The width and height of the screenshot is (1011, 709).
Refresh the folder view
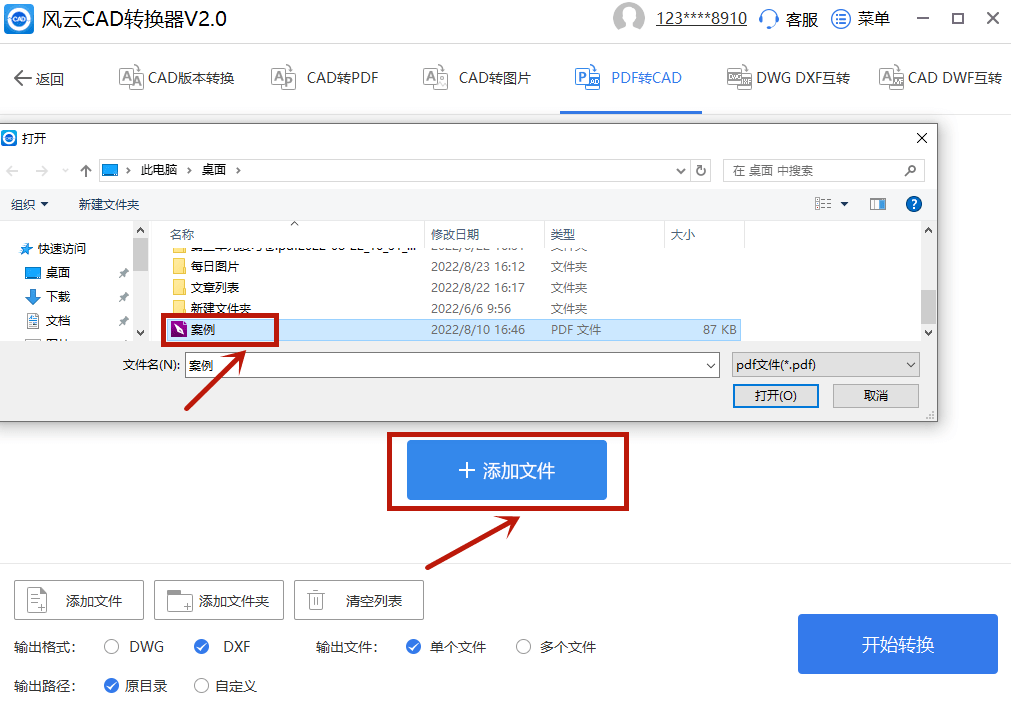click(x=701, y=171)
